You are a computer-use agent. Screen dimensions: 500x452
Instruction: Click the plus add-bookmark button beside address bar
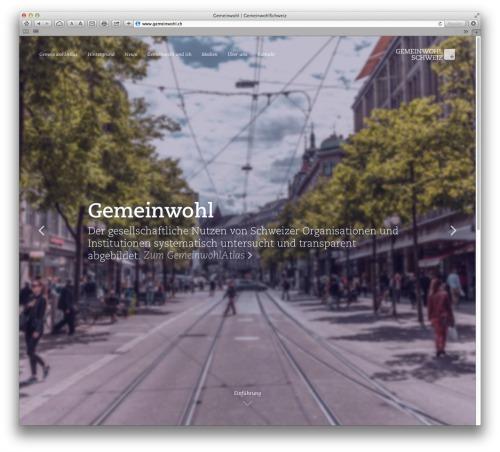128,24
